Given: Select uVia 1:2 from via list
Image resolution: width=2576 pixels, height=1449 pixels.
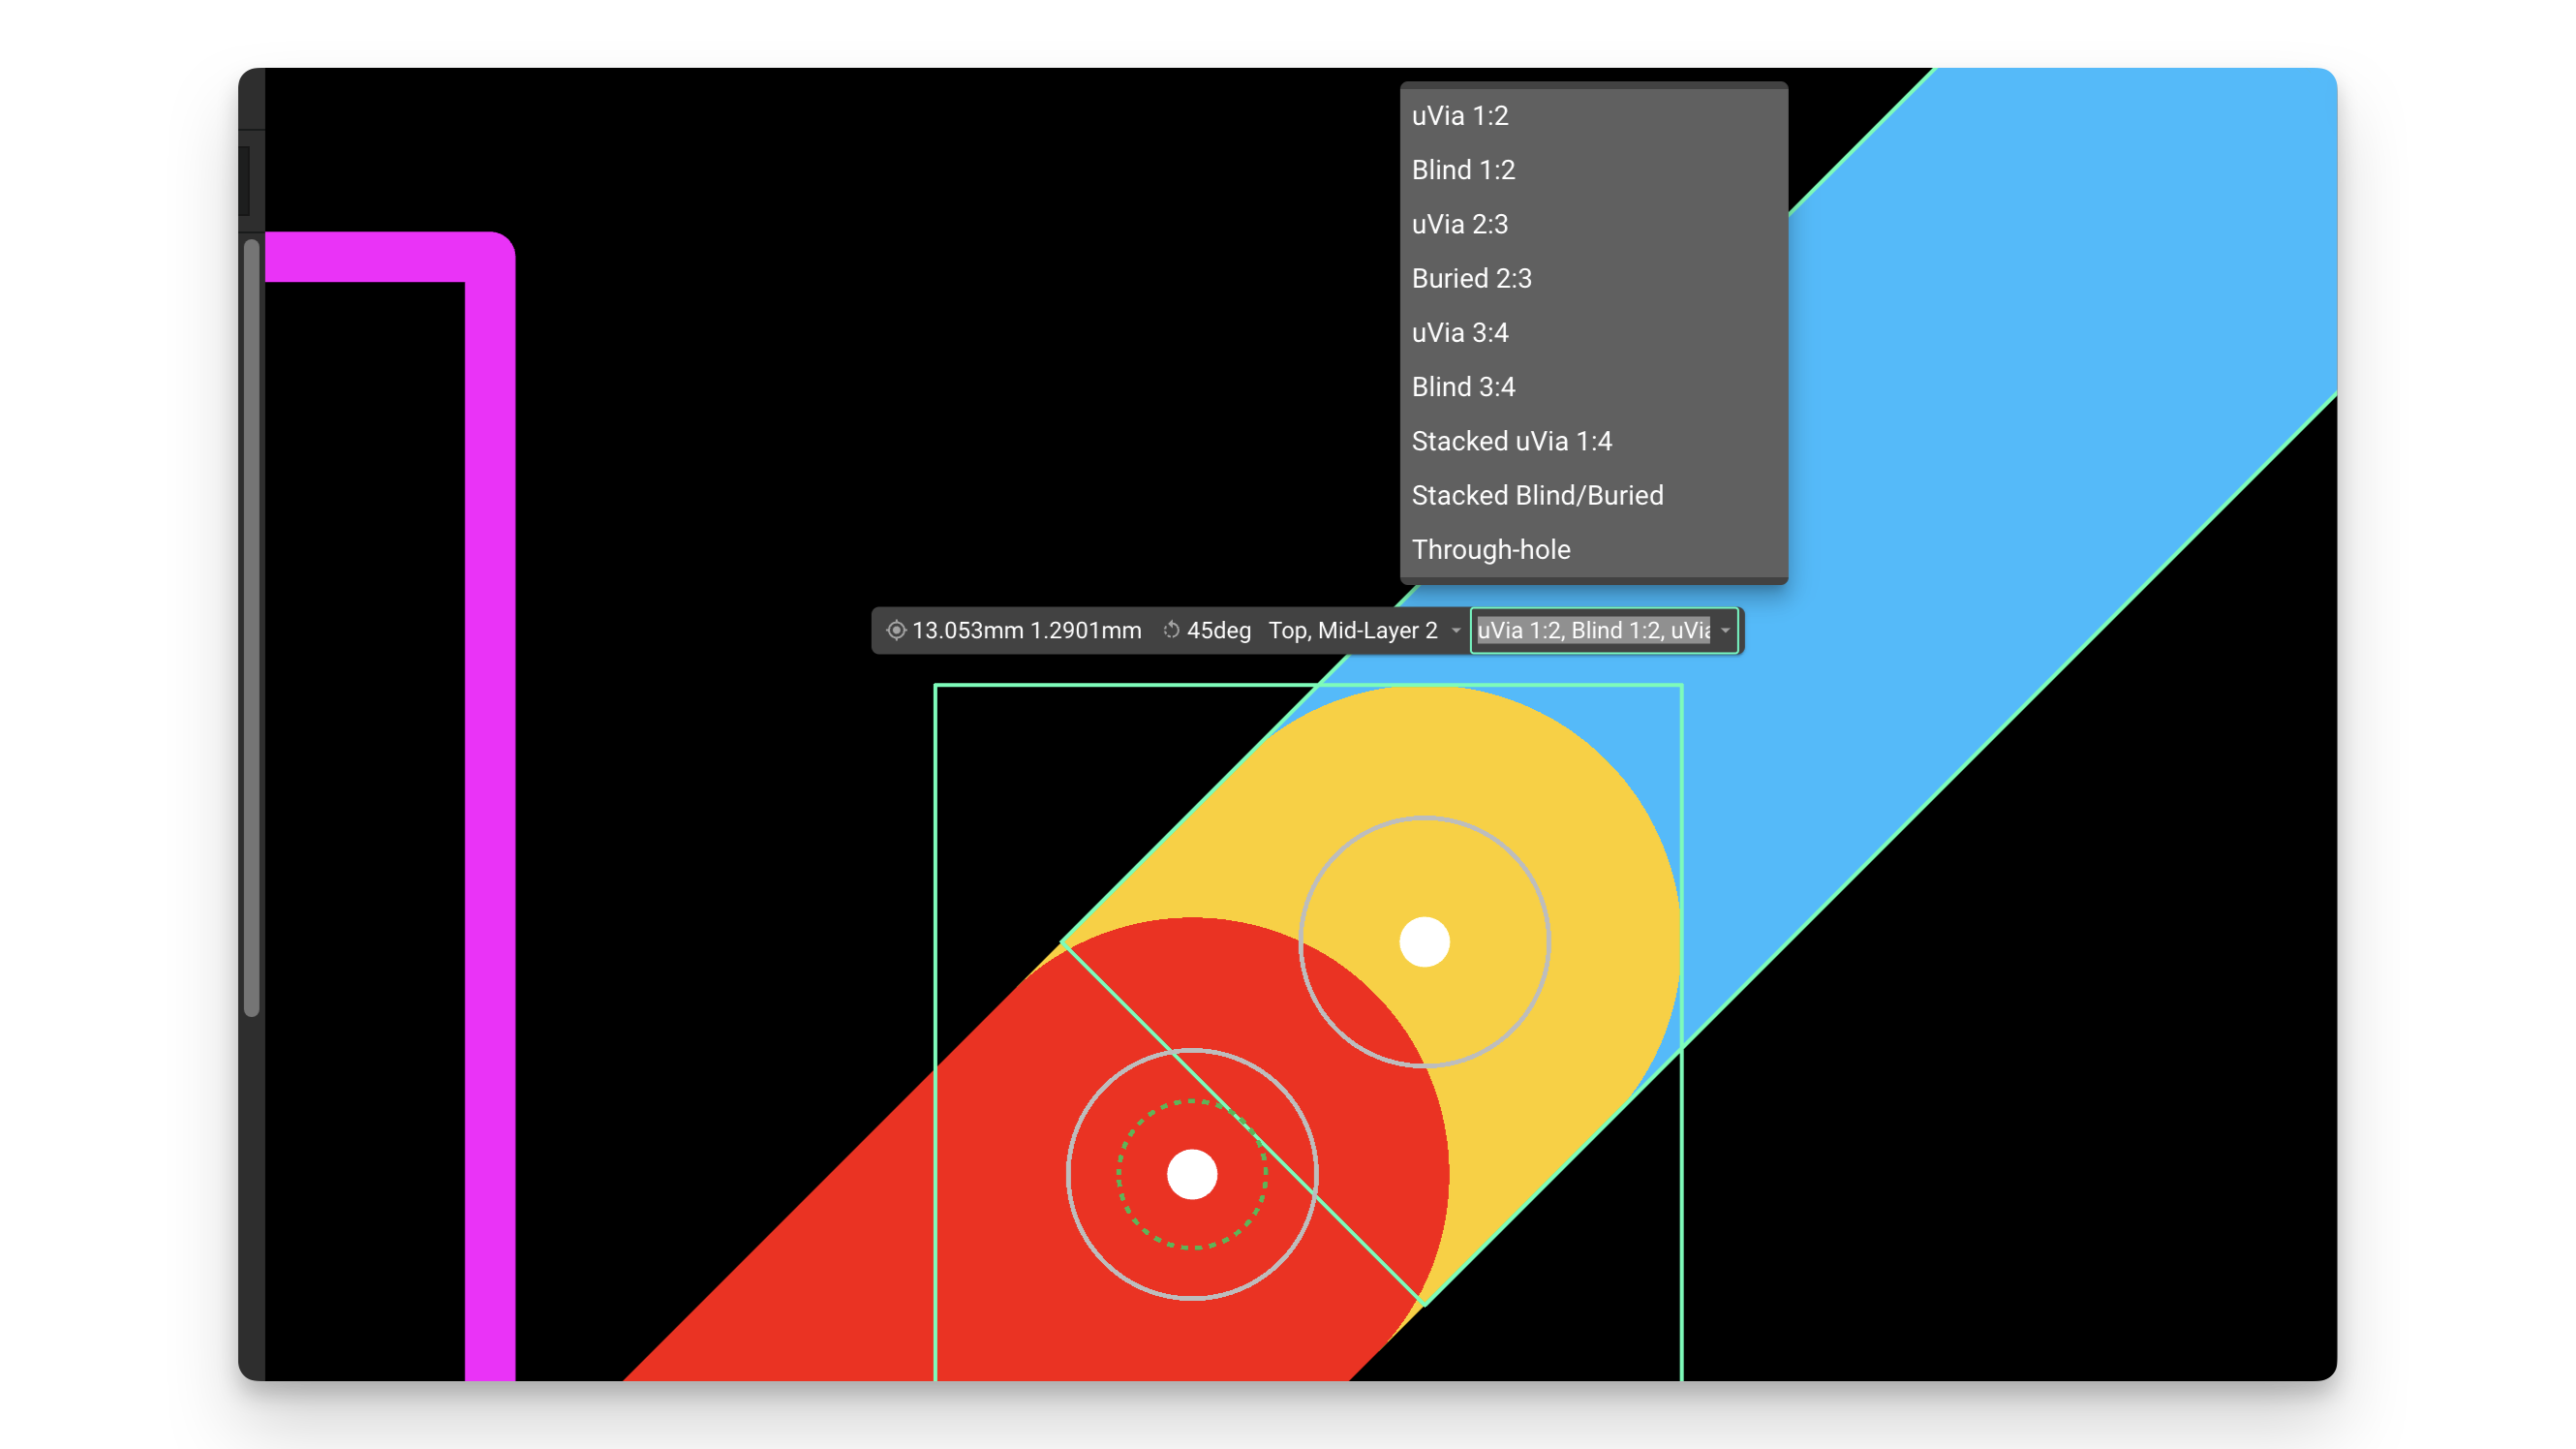Looking at the screenshot, I should [x=1593, y=116].
